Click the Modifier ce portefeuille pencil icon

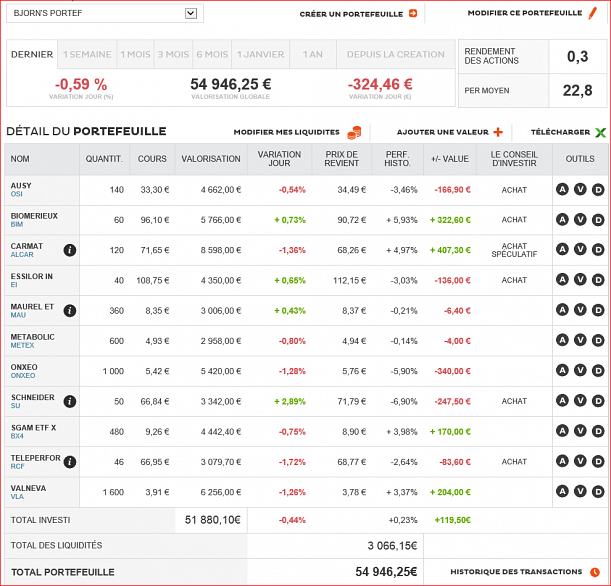tap(593, 13)
